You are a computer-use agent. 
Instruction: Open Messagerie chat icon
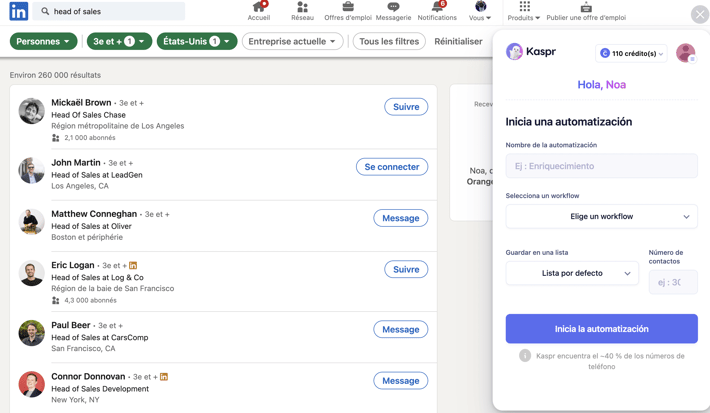coord(393,6)
